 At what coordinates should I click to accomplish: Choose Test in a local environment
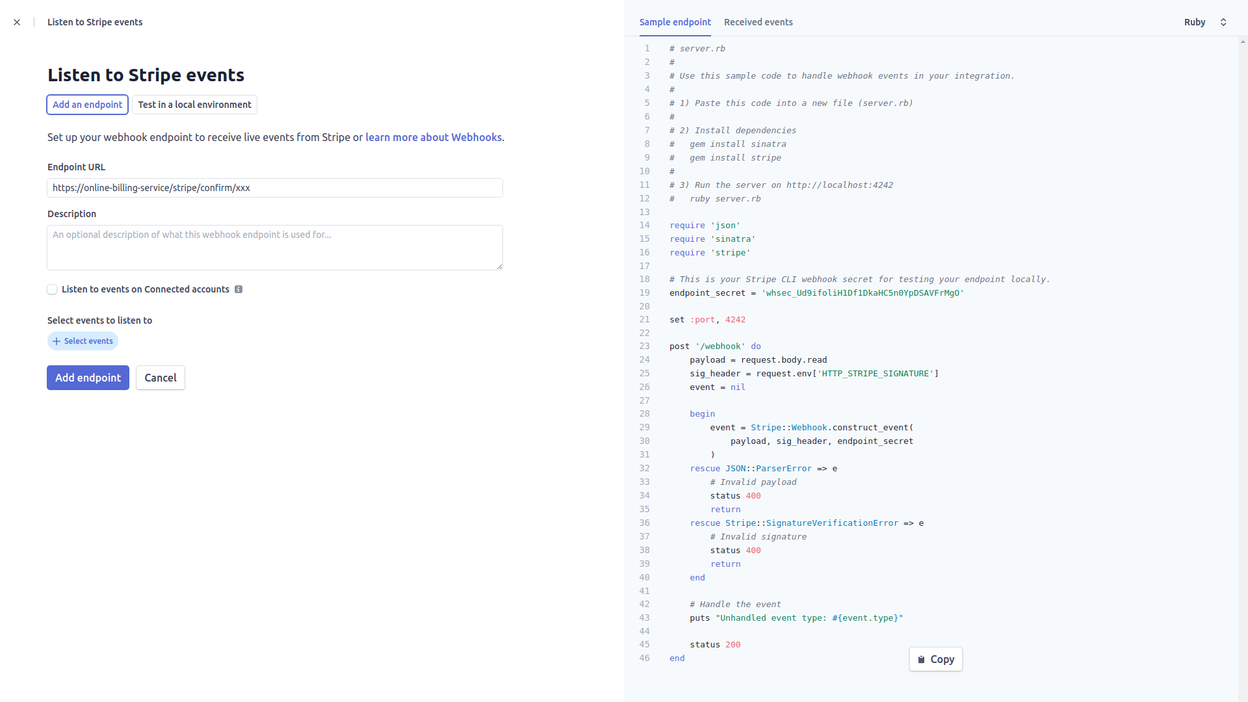[195, 105]
